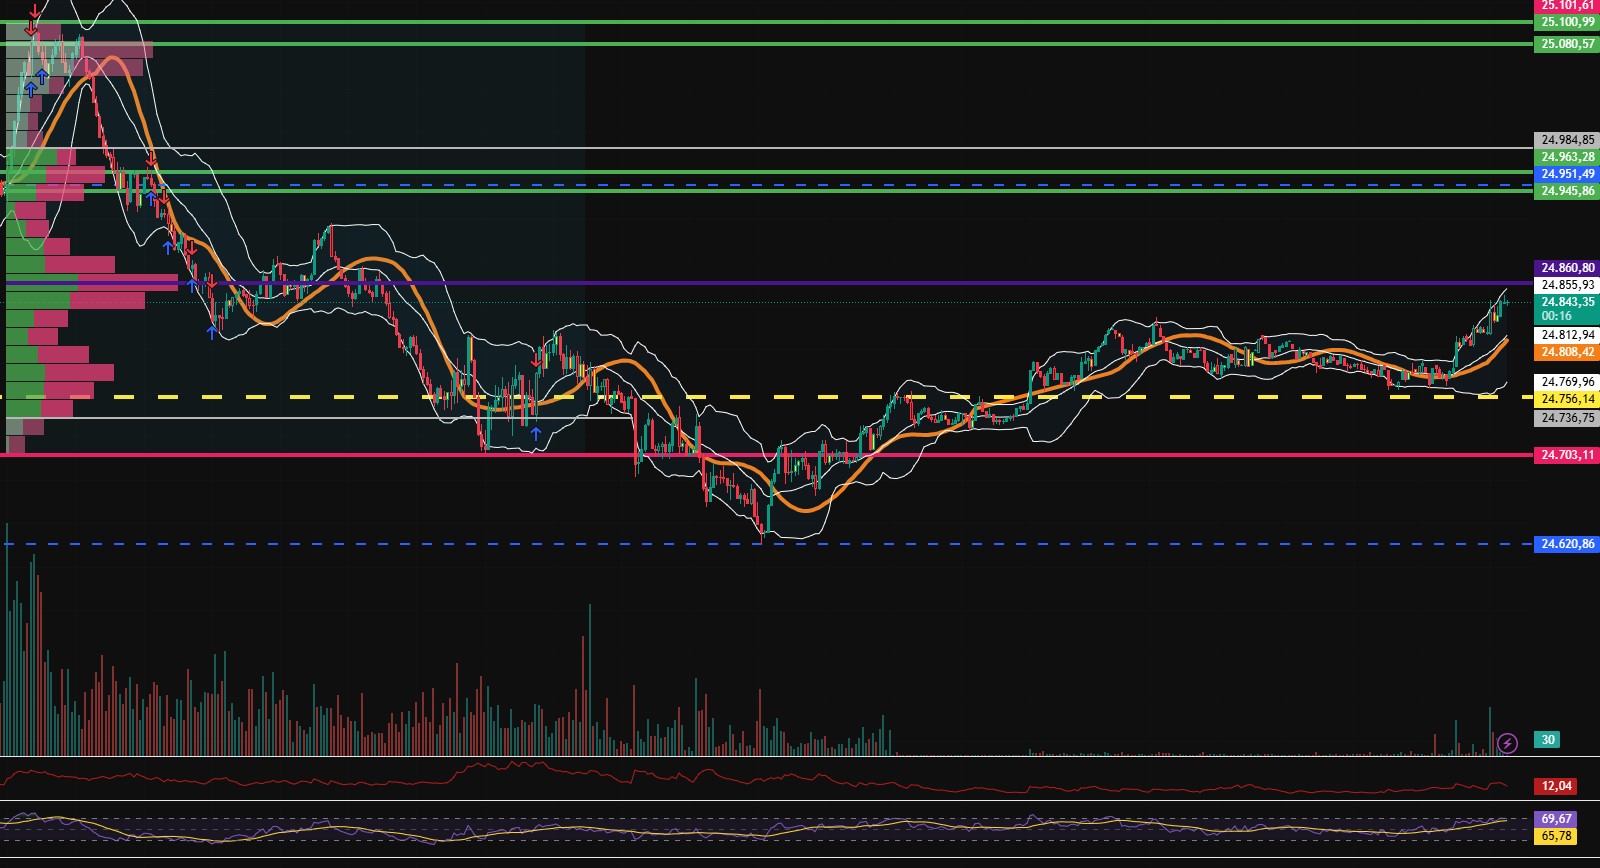The height and width of the screenshot is (868, 1600).
Task: Click the blue buy arrow at chart bottom near 24.703 line
Action: tap(536, 433)
